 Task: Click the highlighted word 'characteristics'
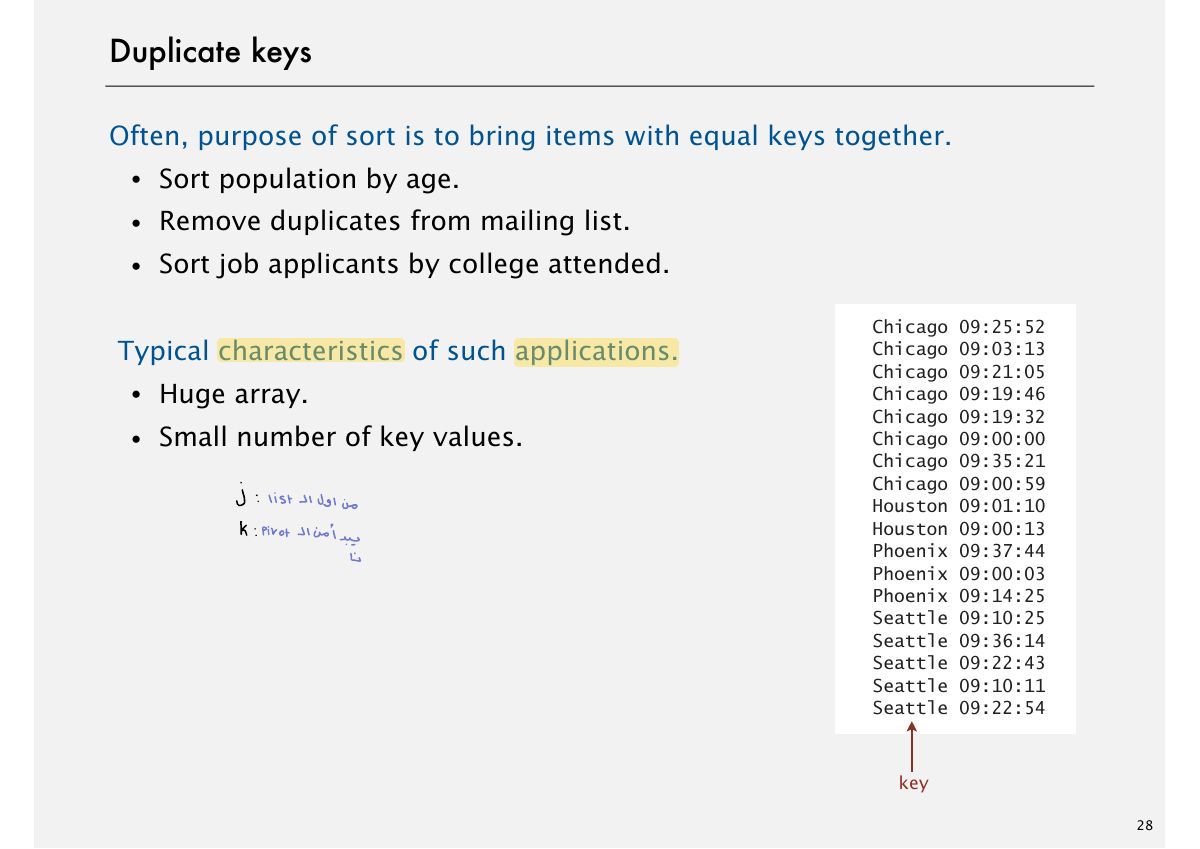(x=311, y=352)
